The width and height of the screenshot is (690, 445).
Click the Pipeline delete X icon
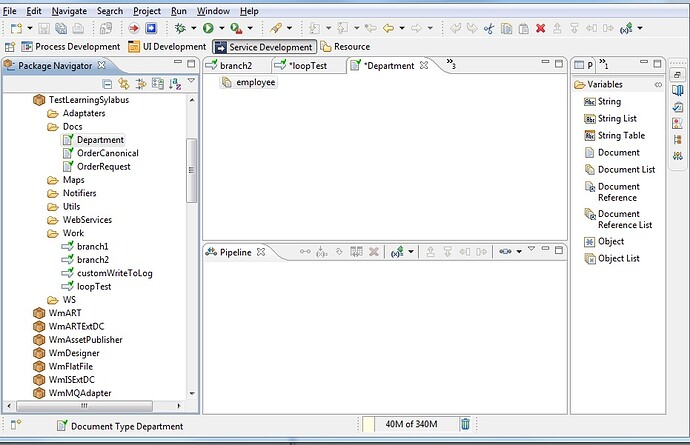click(374, 252)
